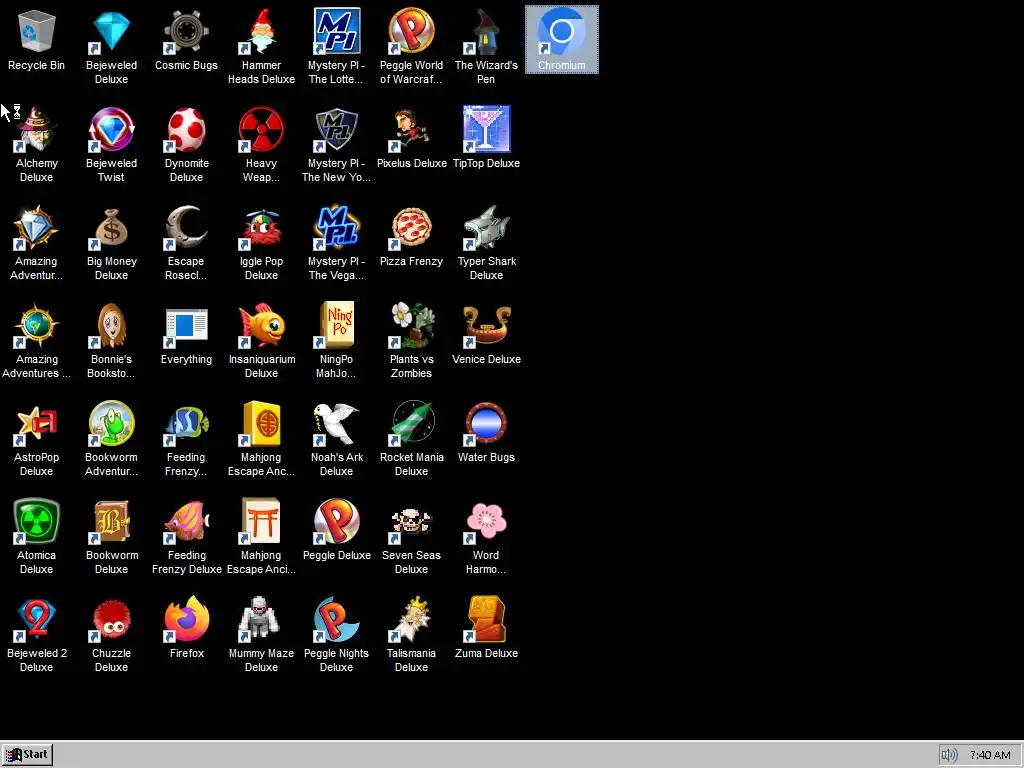Select Mystery PI The Lottery shortcut
This screenshot has width=1024, height=768.
tap(336, 31)
